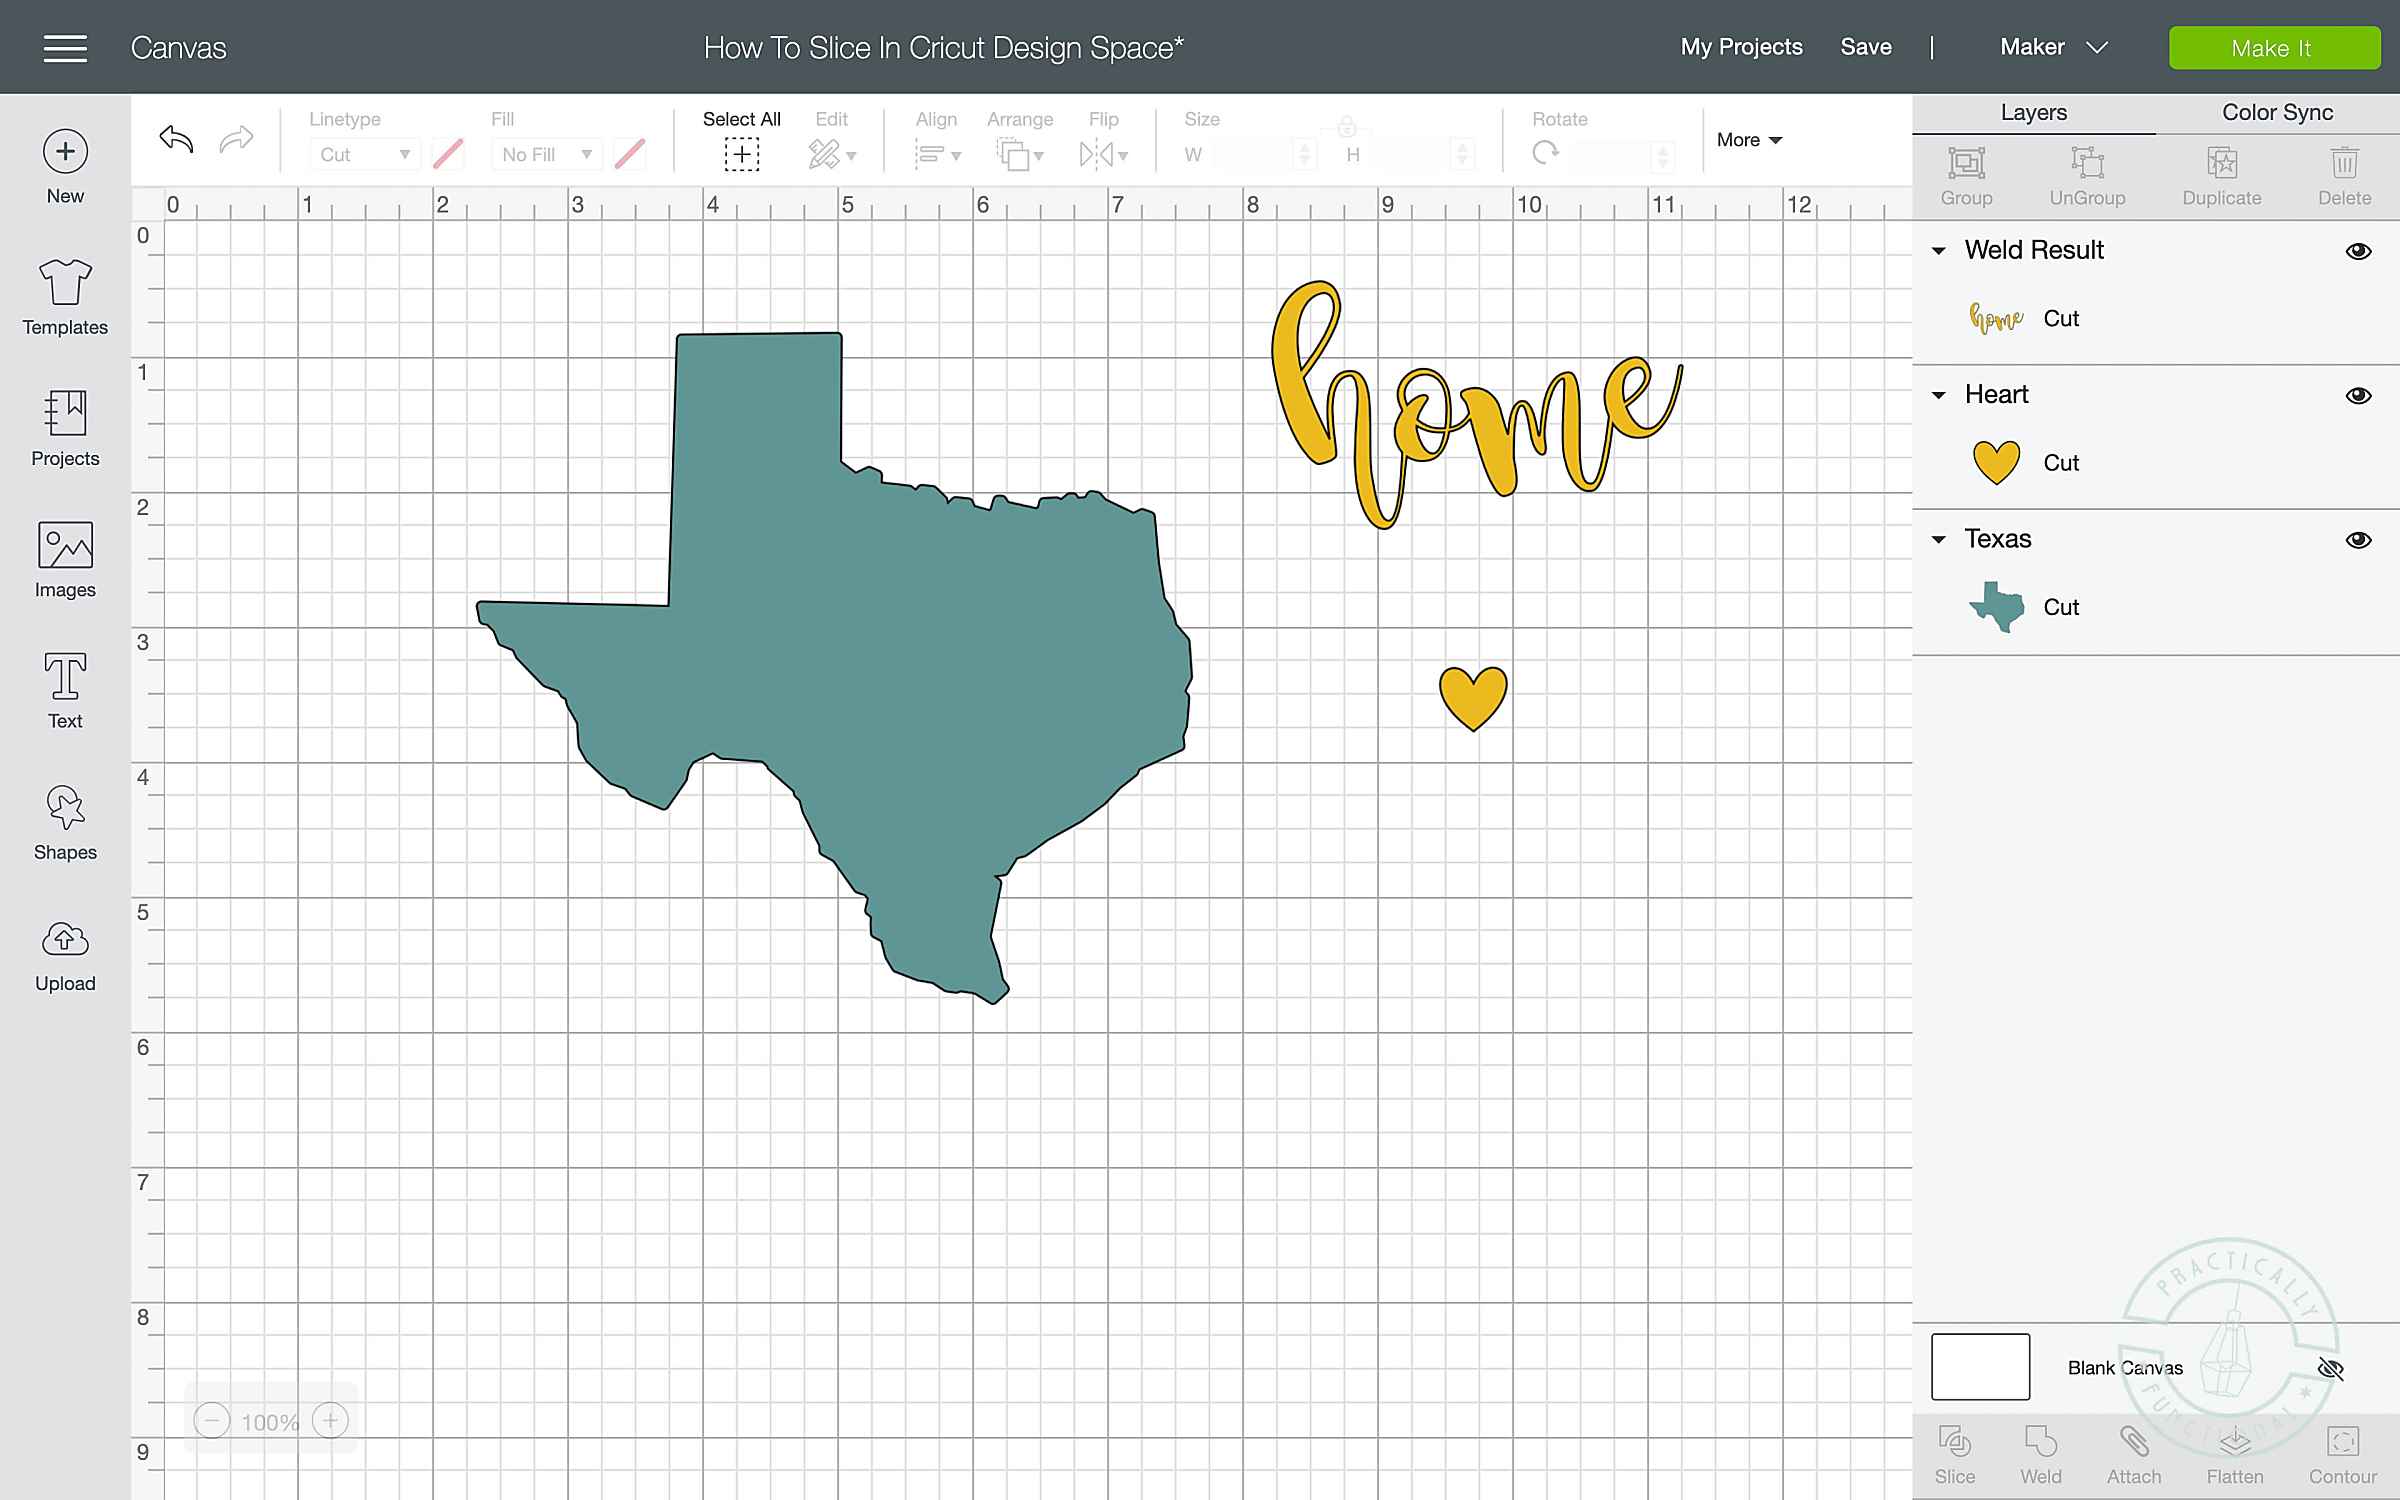Click the Weld tool
Screen dimensions: 2400x1500
click(2041, 1455)
